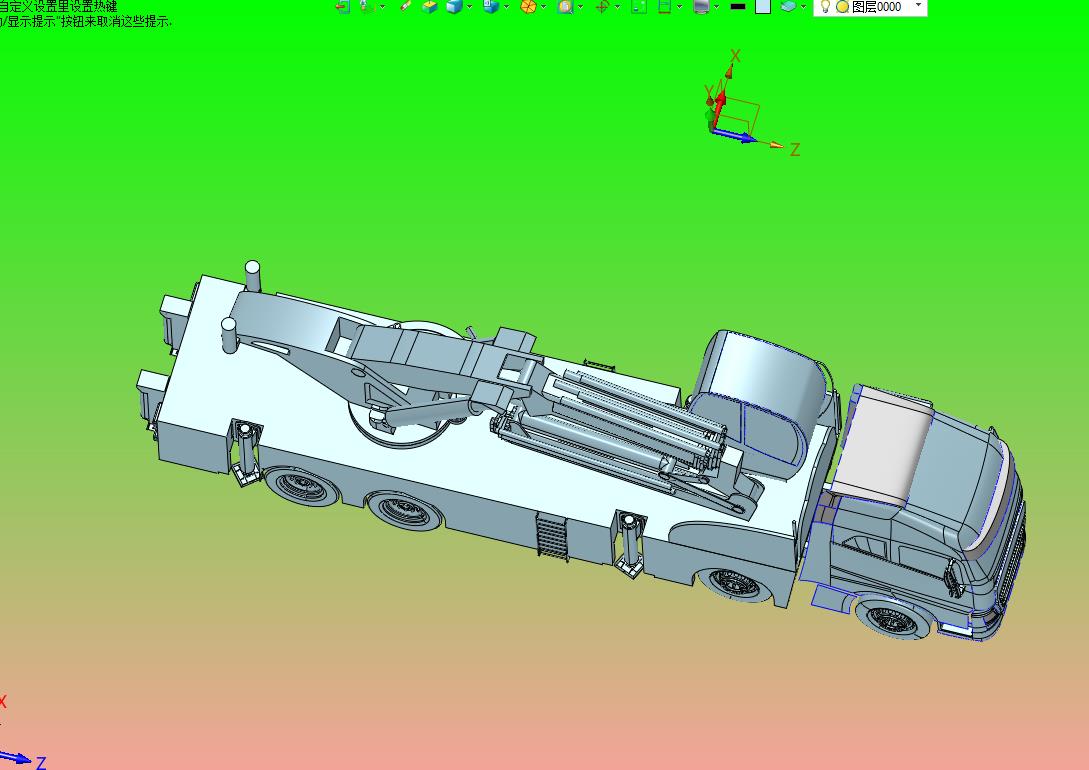Select the pencil measure tool icon

pos(406,6)
